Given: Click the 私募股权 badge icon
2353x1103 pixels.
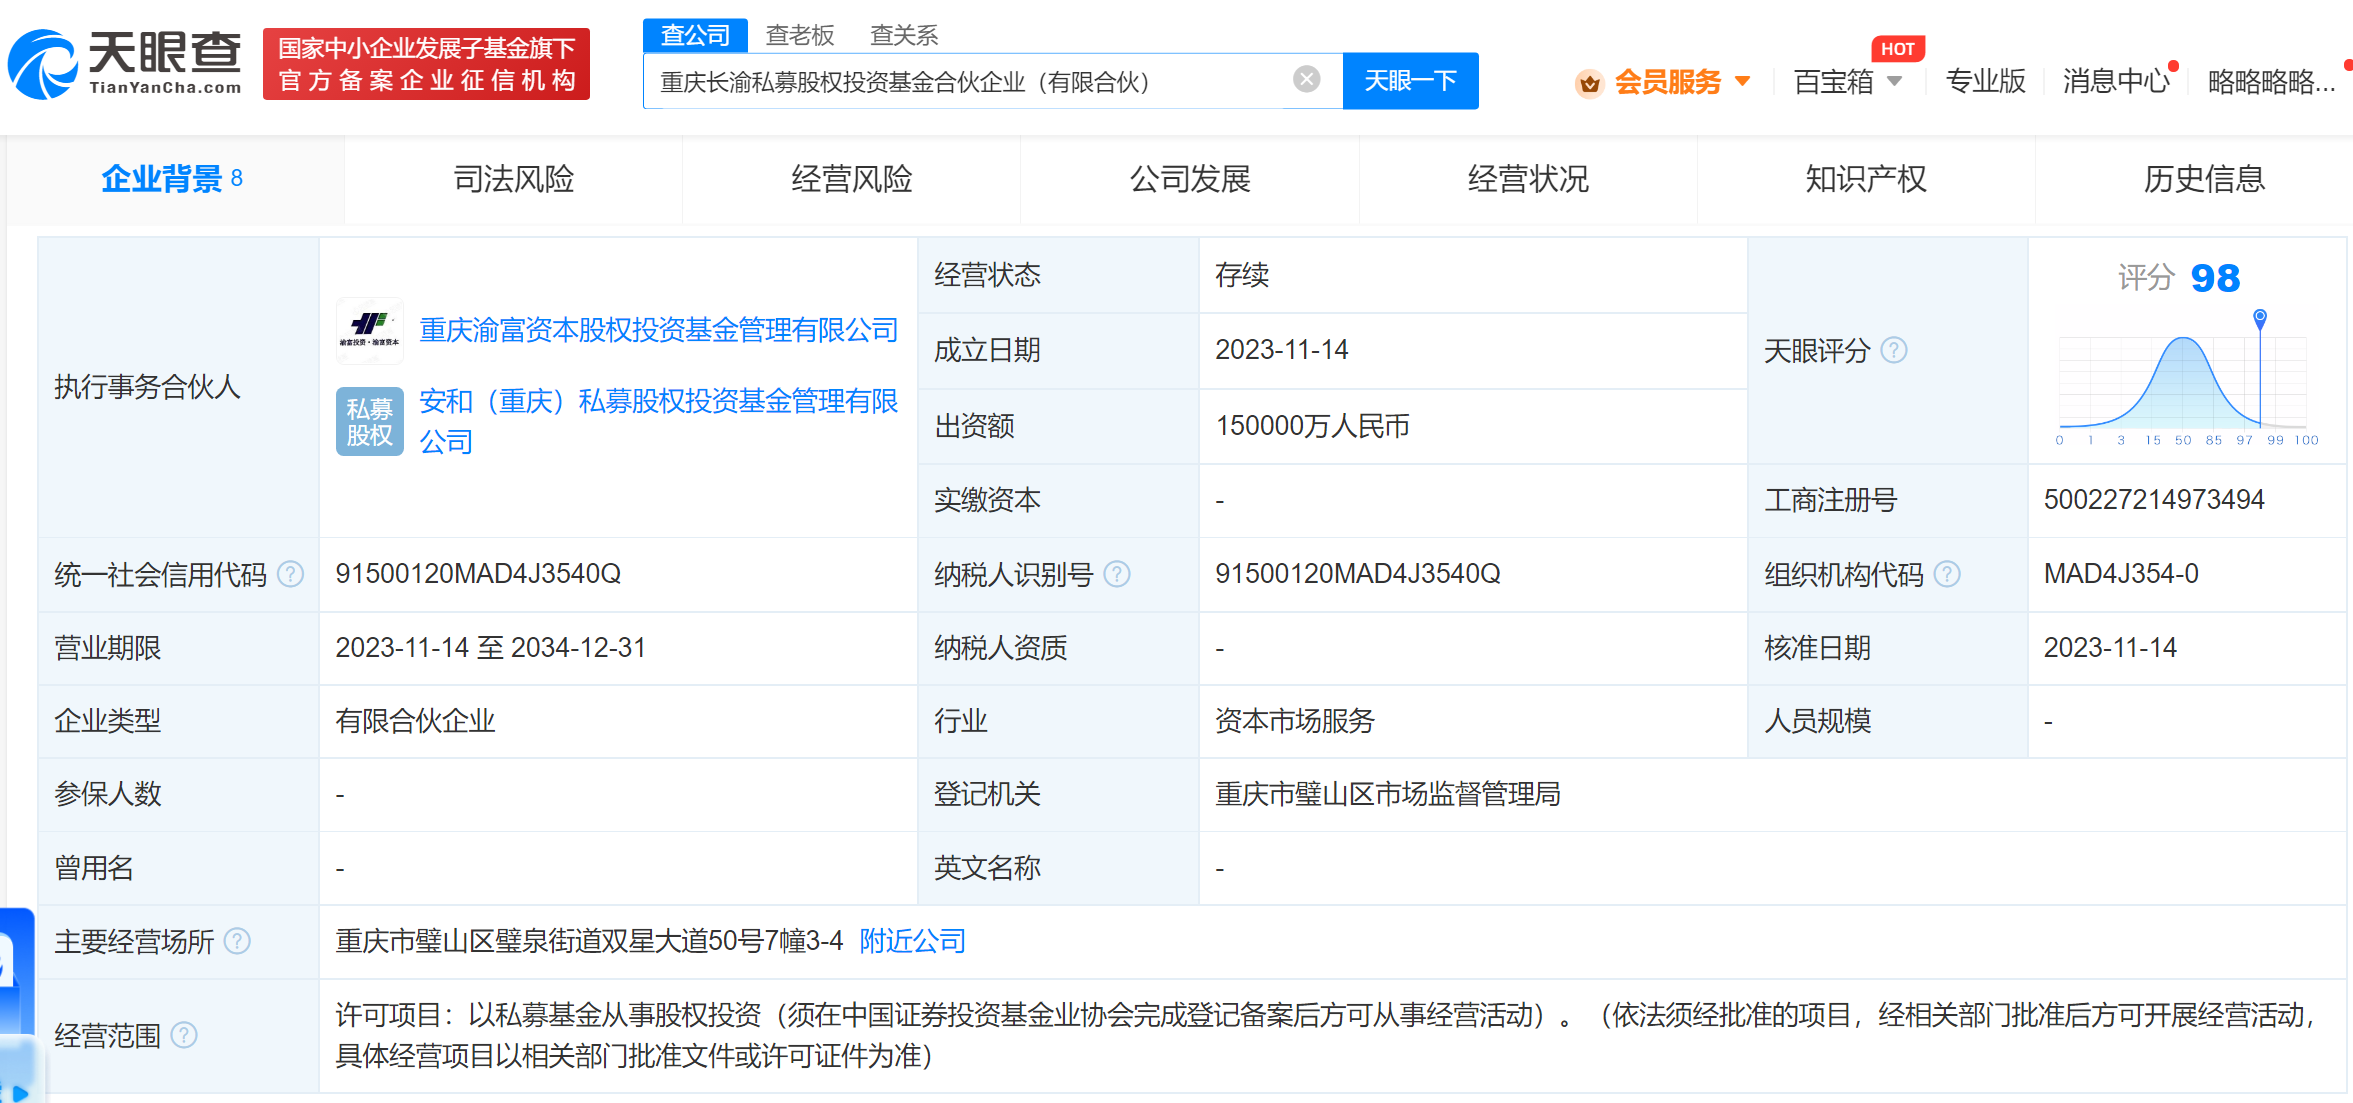Looking at the screenshot, I should (370, 421).
